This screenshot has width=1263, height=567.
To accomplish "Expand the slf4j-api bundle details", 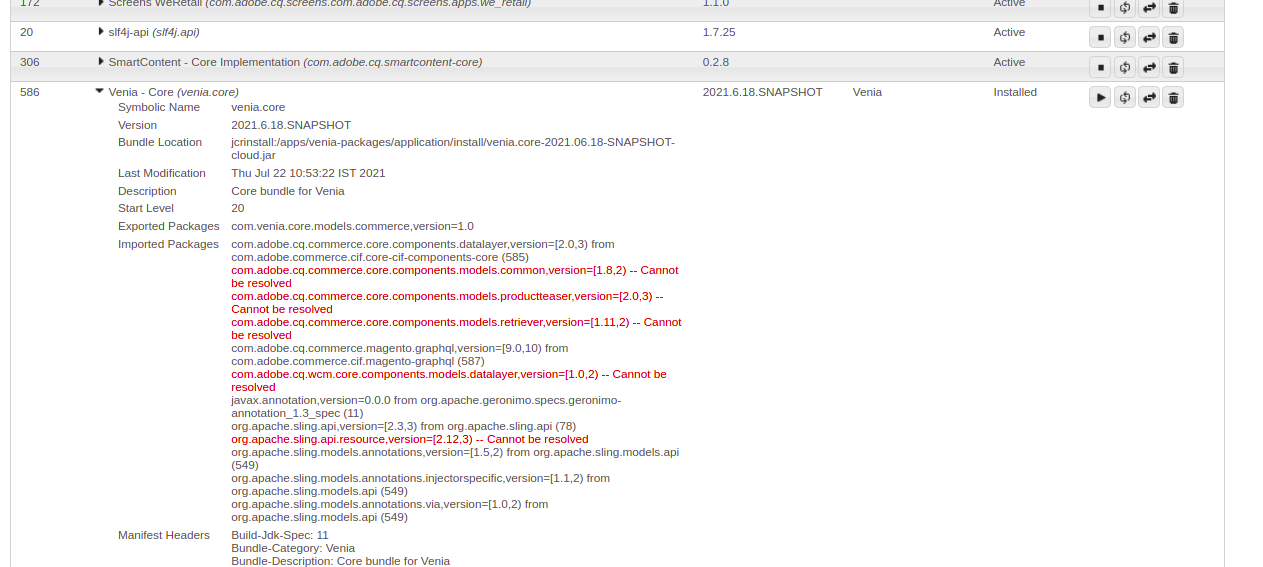I will pos(101,32).
